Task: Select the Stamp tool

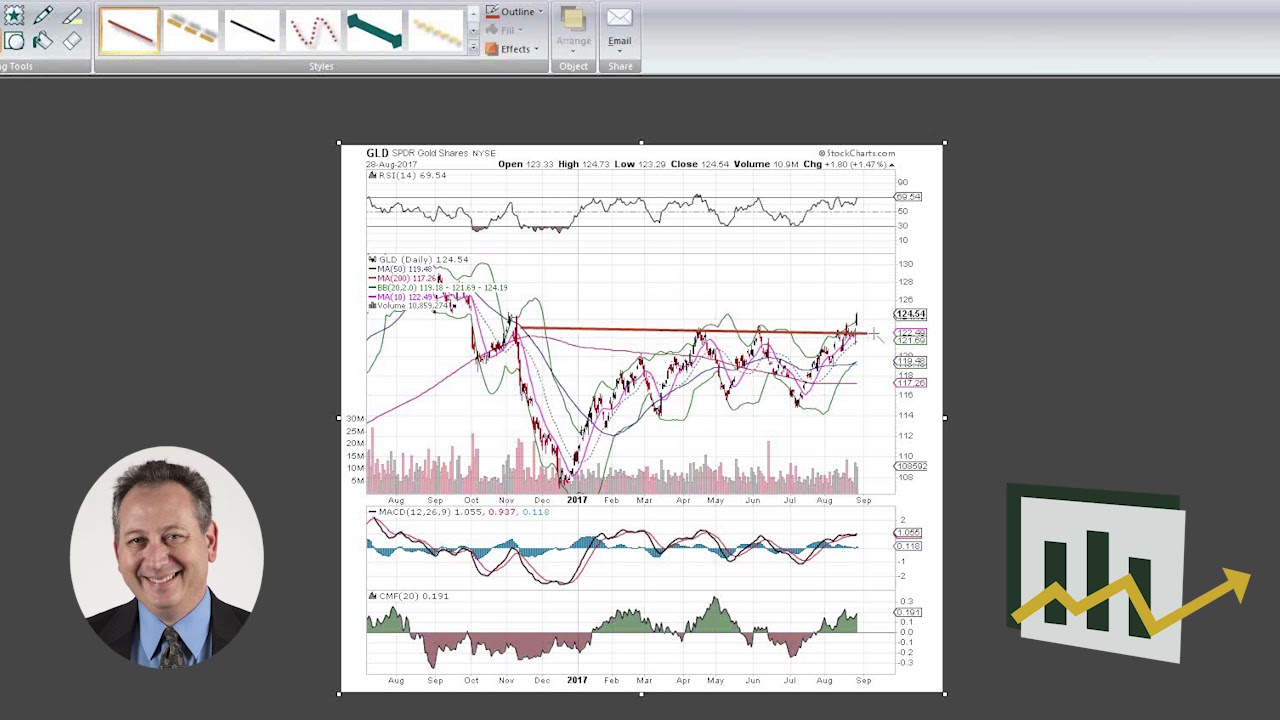Action: [x=14, y=15]
